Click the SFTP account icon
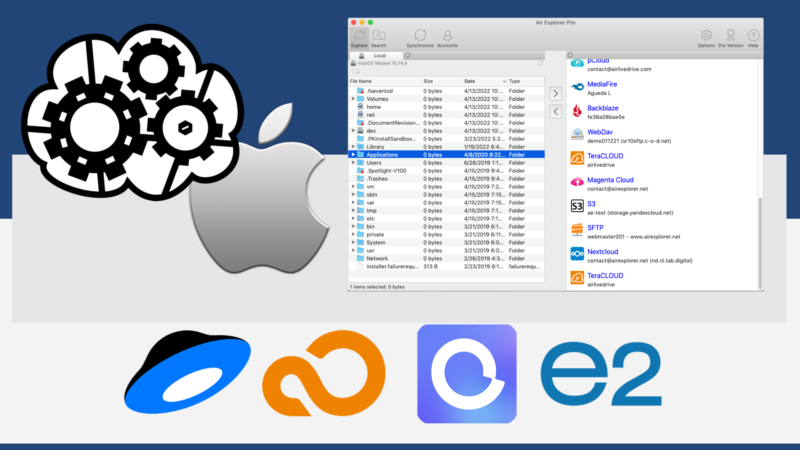Viewport: 800px width, 450px height. [x=577, y=230]
